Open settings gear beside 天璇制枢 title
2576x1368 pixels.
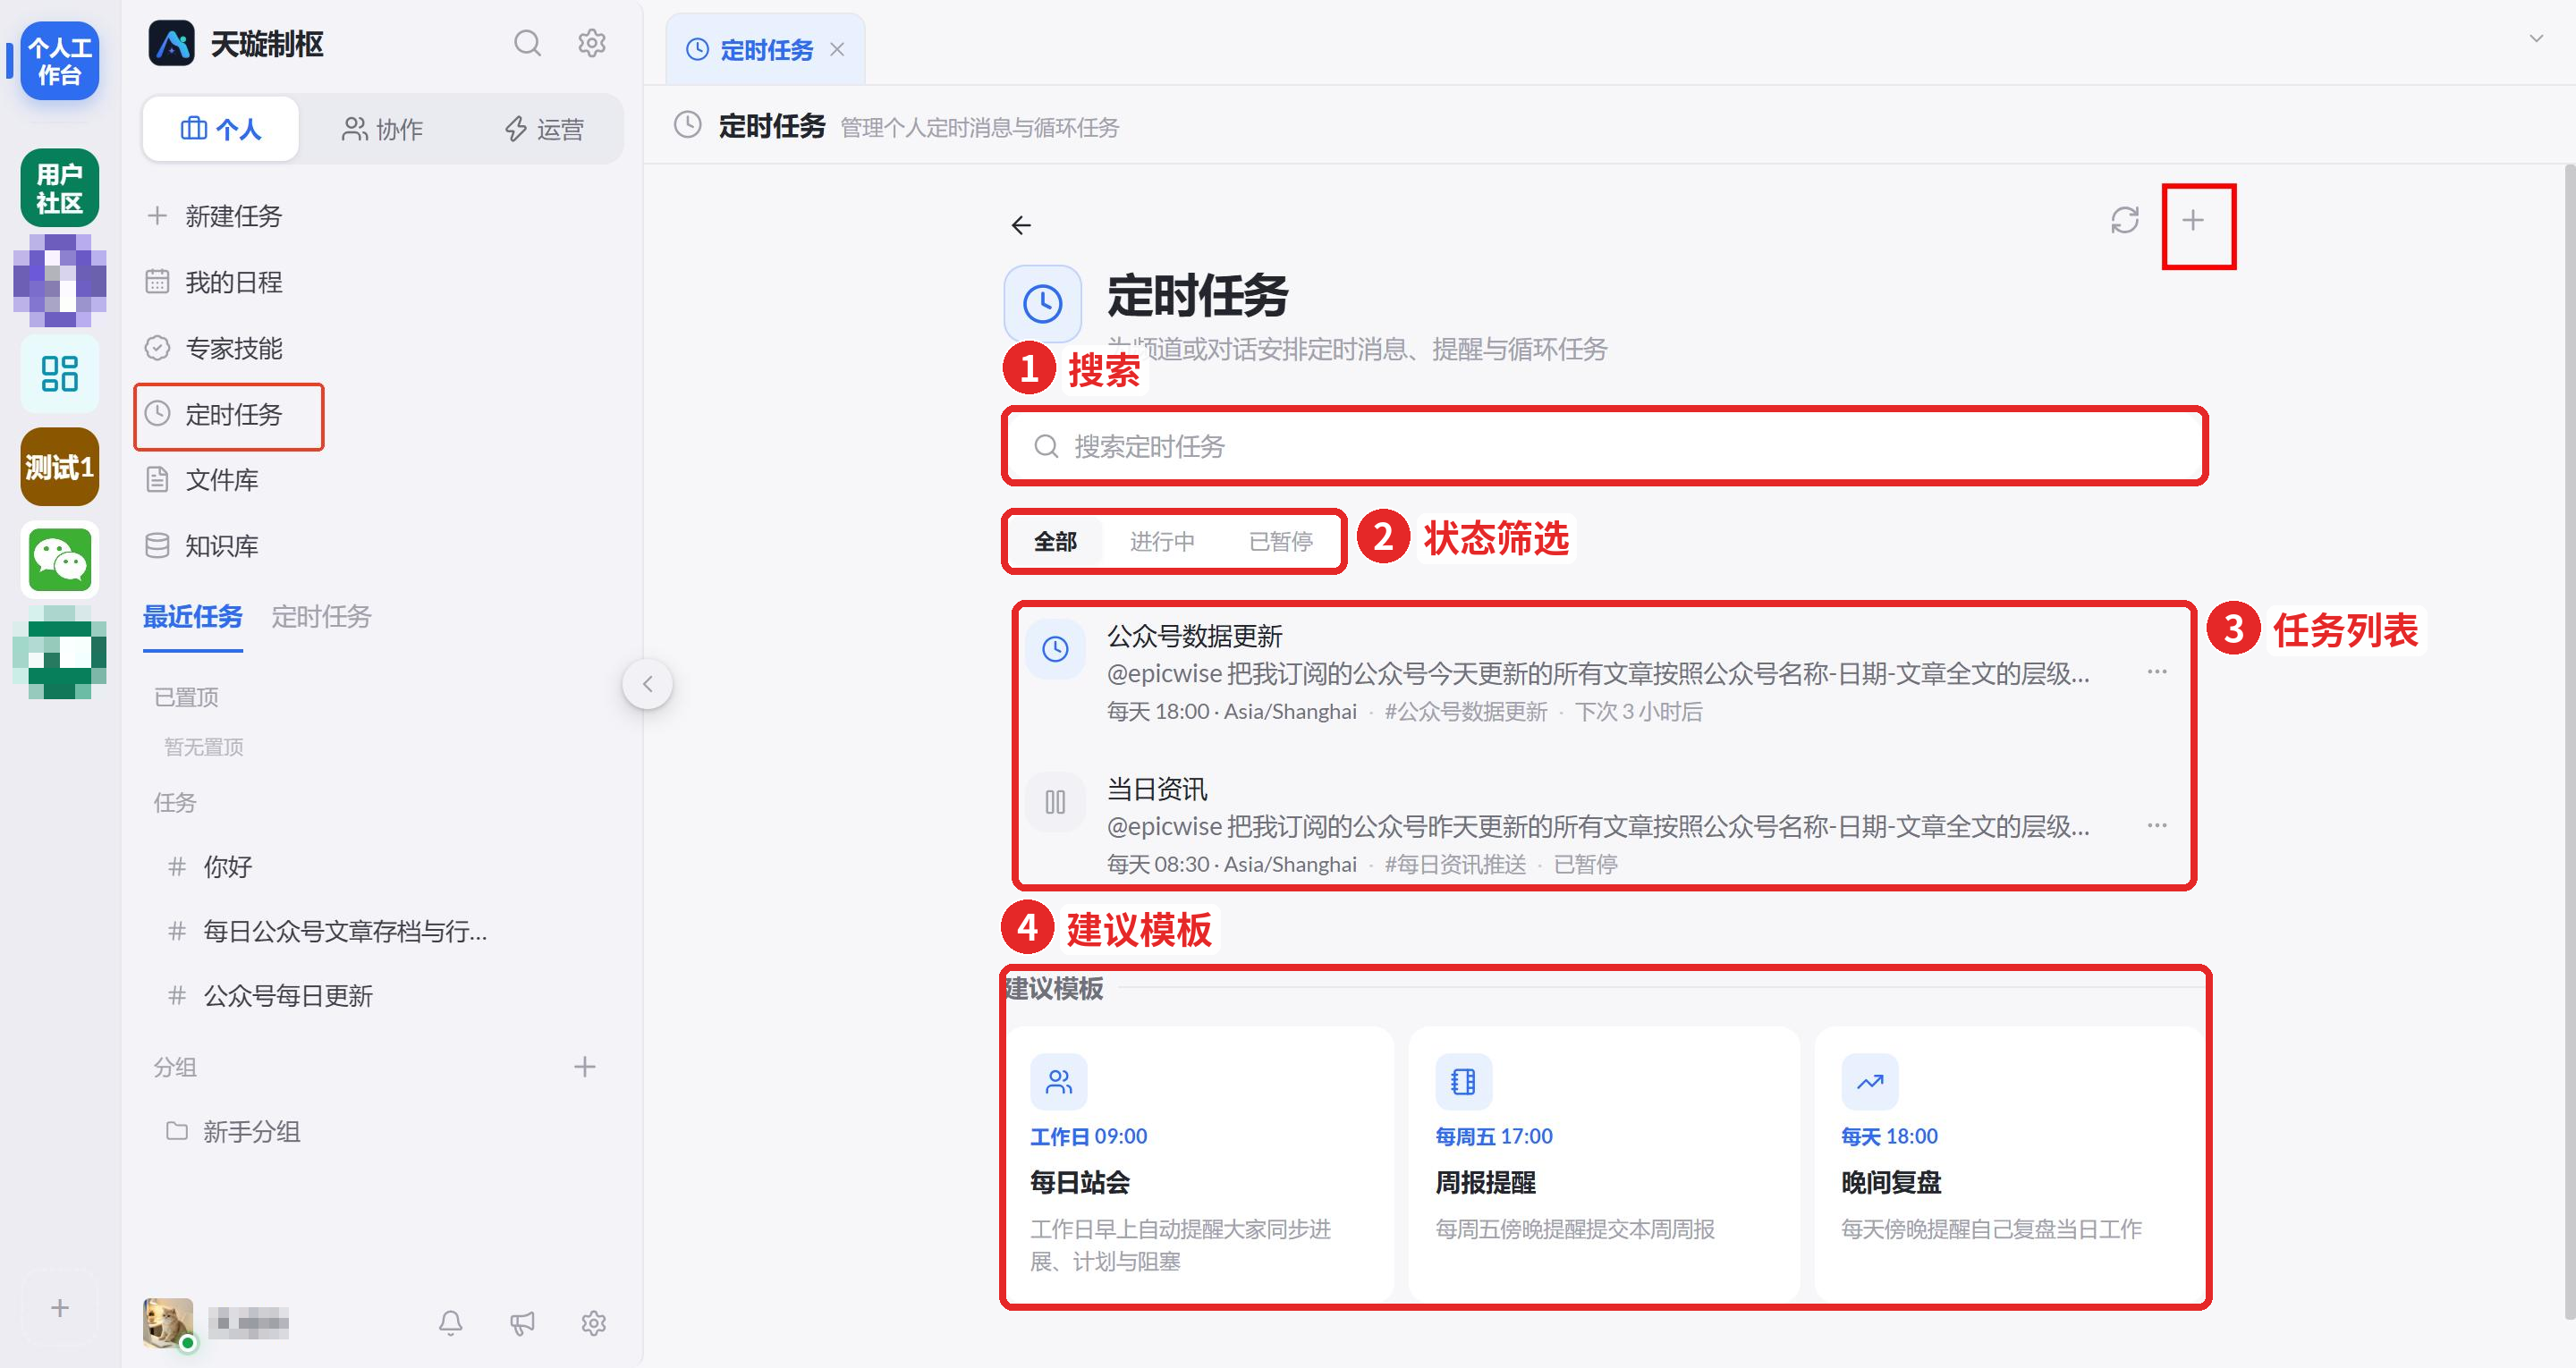coord(592,43)
